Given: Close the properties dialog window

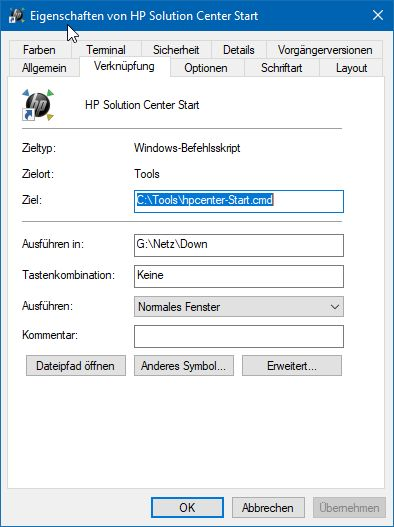Looking at the screenshot, I should (378, 15).
